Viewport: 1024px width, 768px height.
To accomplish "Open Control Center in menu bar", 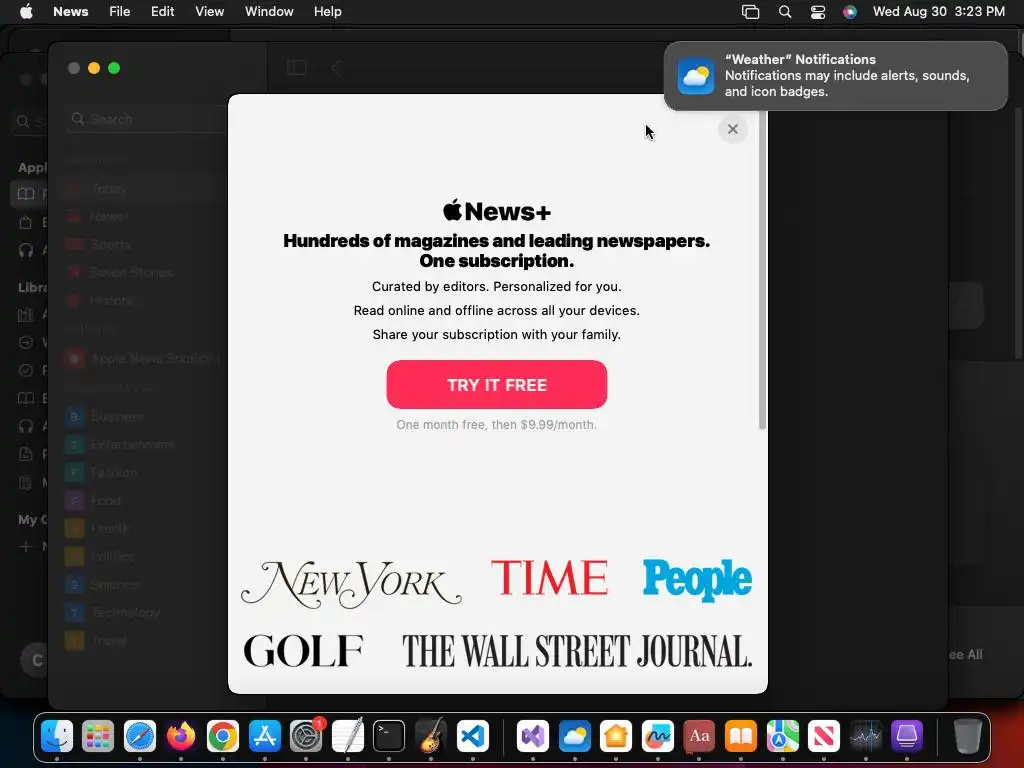I will point(818,12).
